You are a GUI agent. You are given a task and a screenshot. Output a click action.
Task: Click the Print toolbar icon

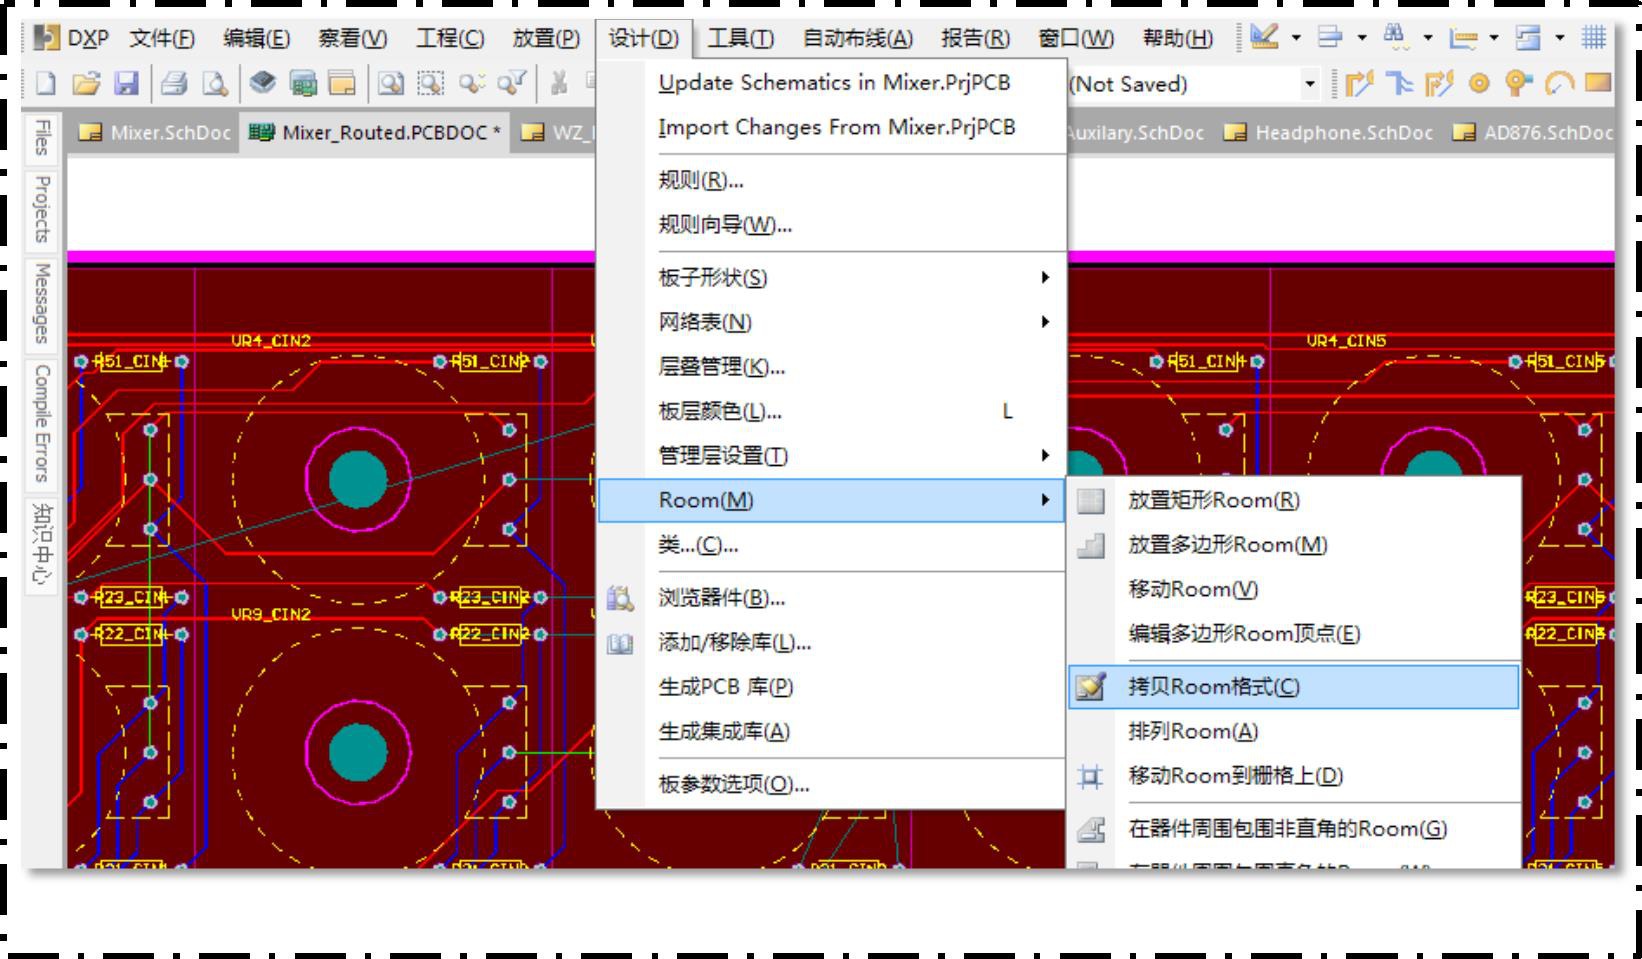coord(174,84)
